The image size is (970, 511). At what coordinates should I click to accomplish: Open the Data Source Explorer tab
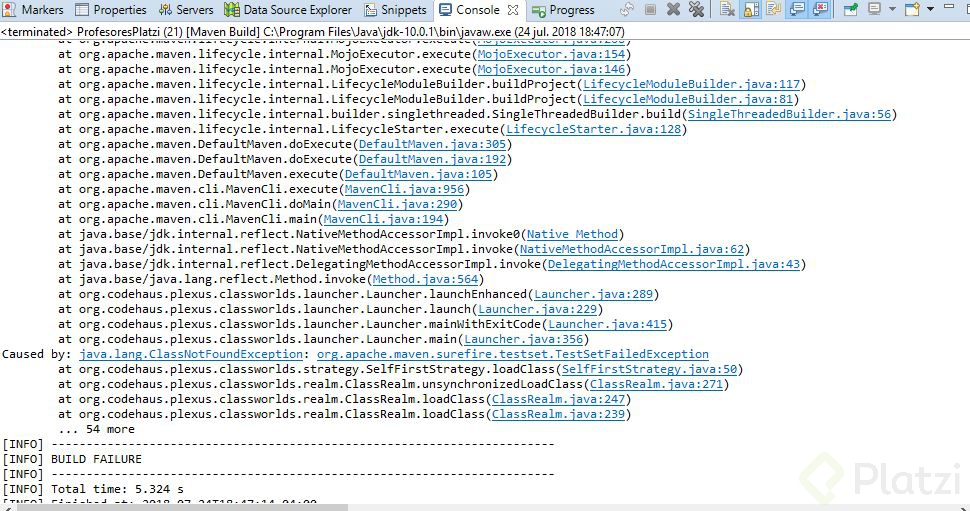(x=288, y=10)
